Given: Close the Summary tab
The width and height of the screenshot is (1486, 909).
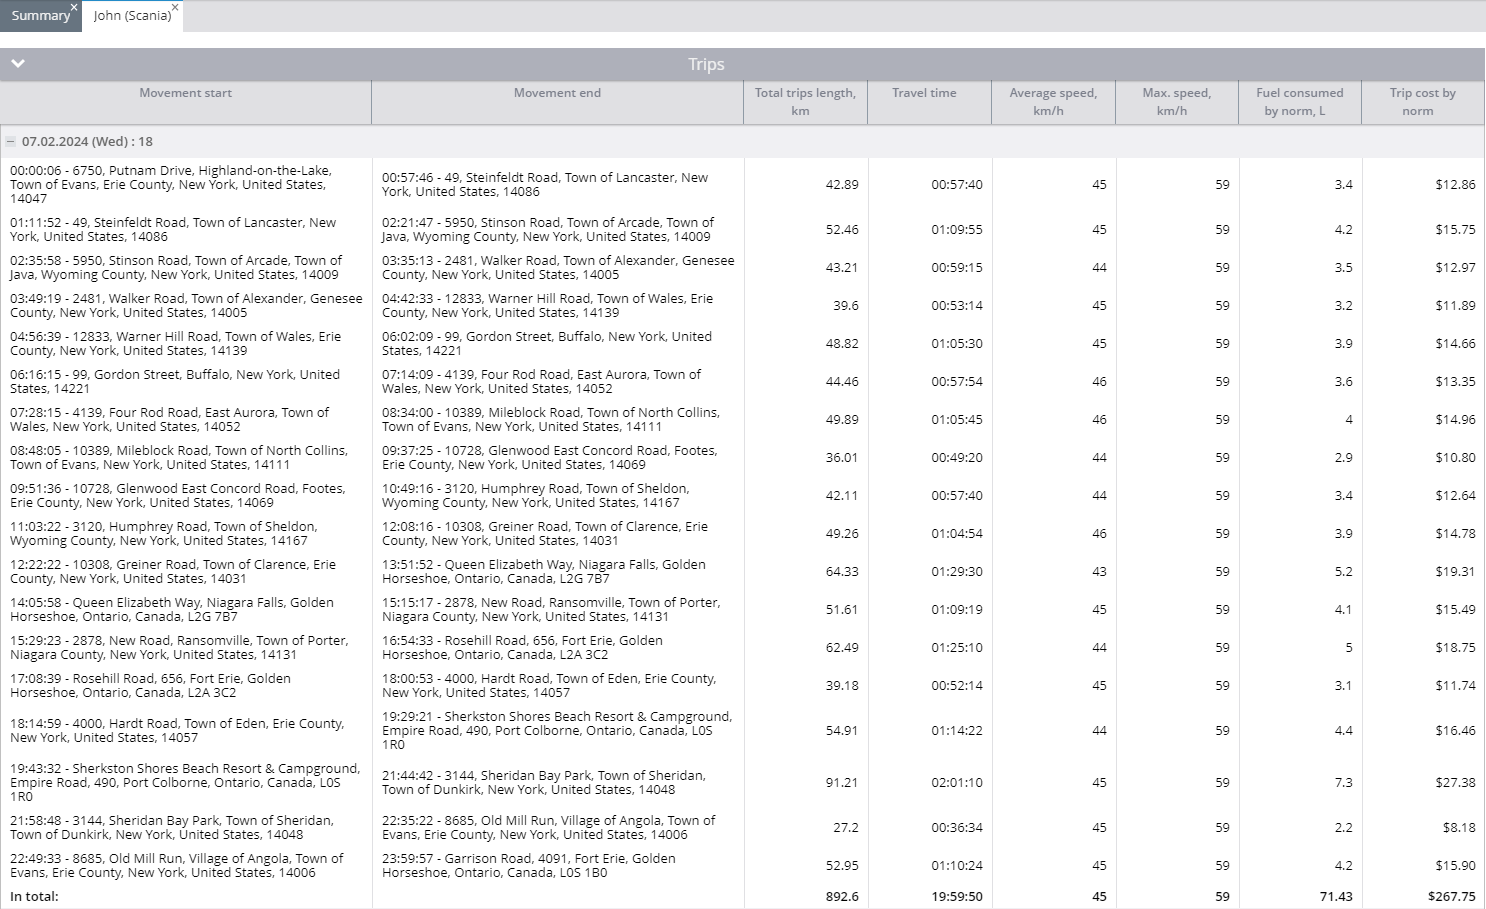Looking at the screenshot, I should click(74, 7).
